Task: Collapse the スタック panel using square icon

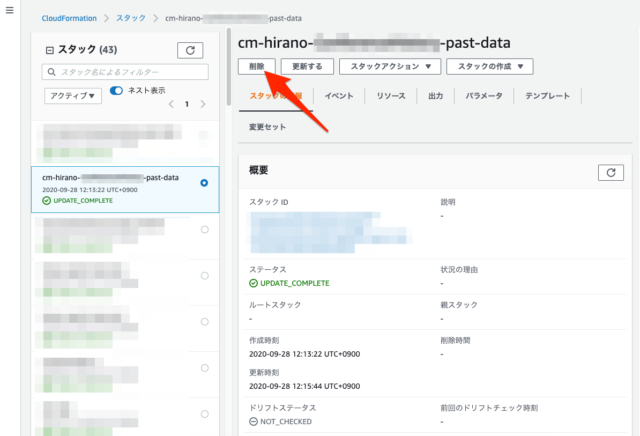Action: (x=50, y=50)
